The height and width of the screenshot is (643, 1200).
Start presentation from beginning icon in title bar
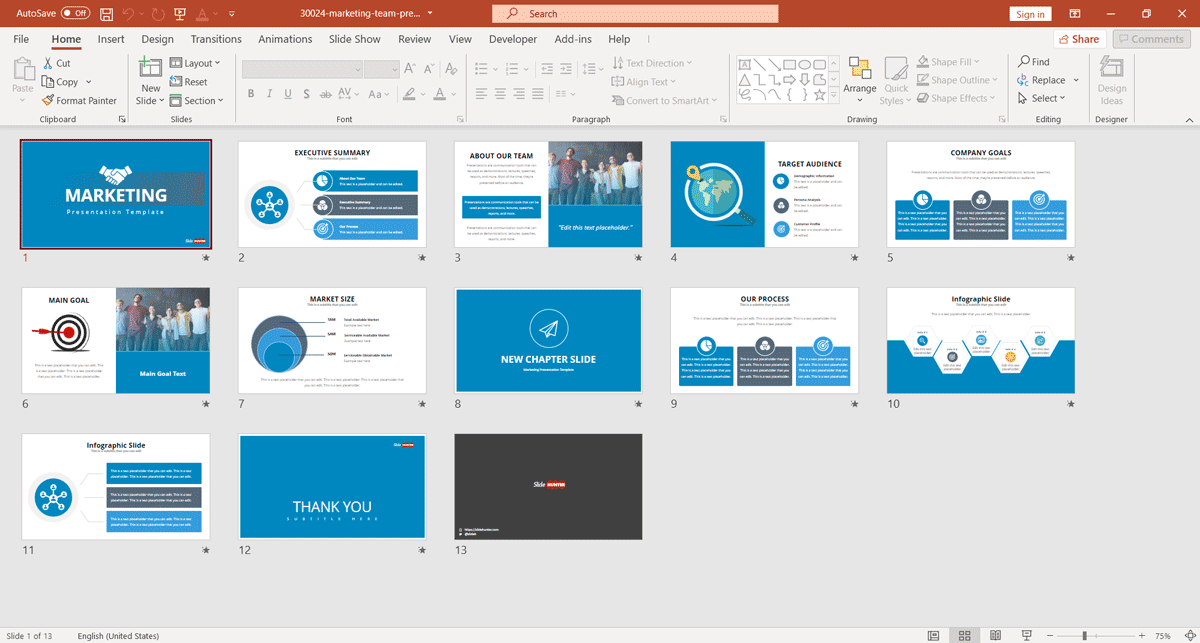pos(179,14)
